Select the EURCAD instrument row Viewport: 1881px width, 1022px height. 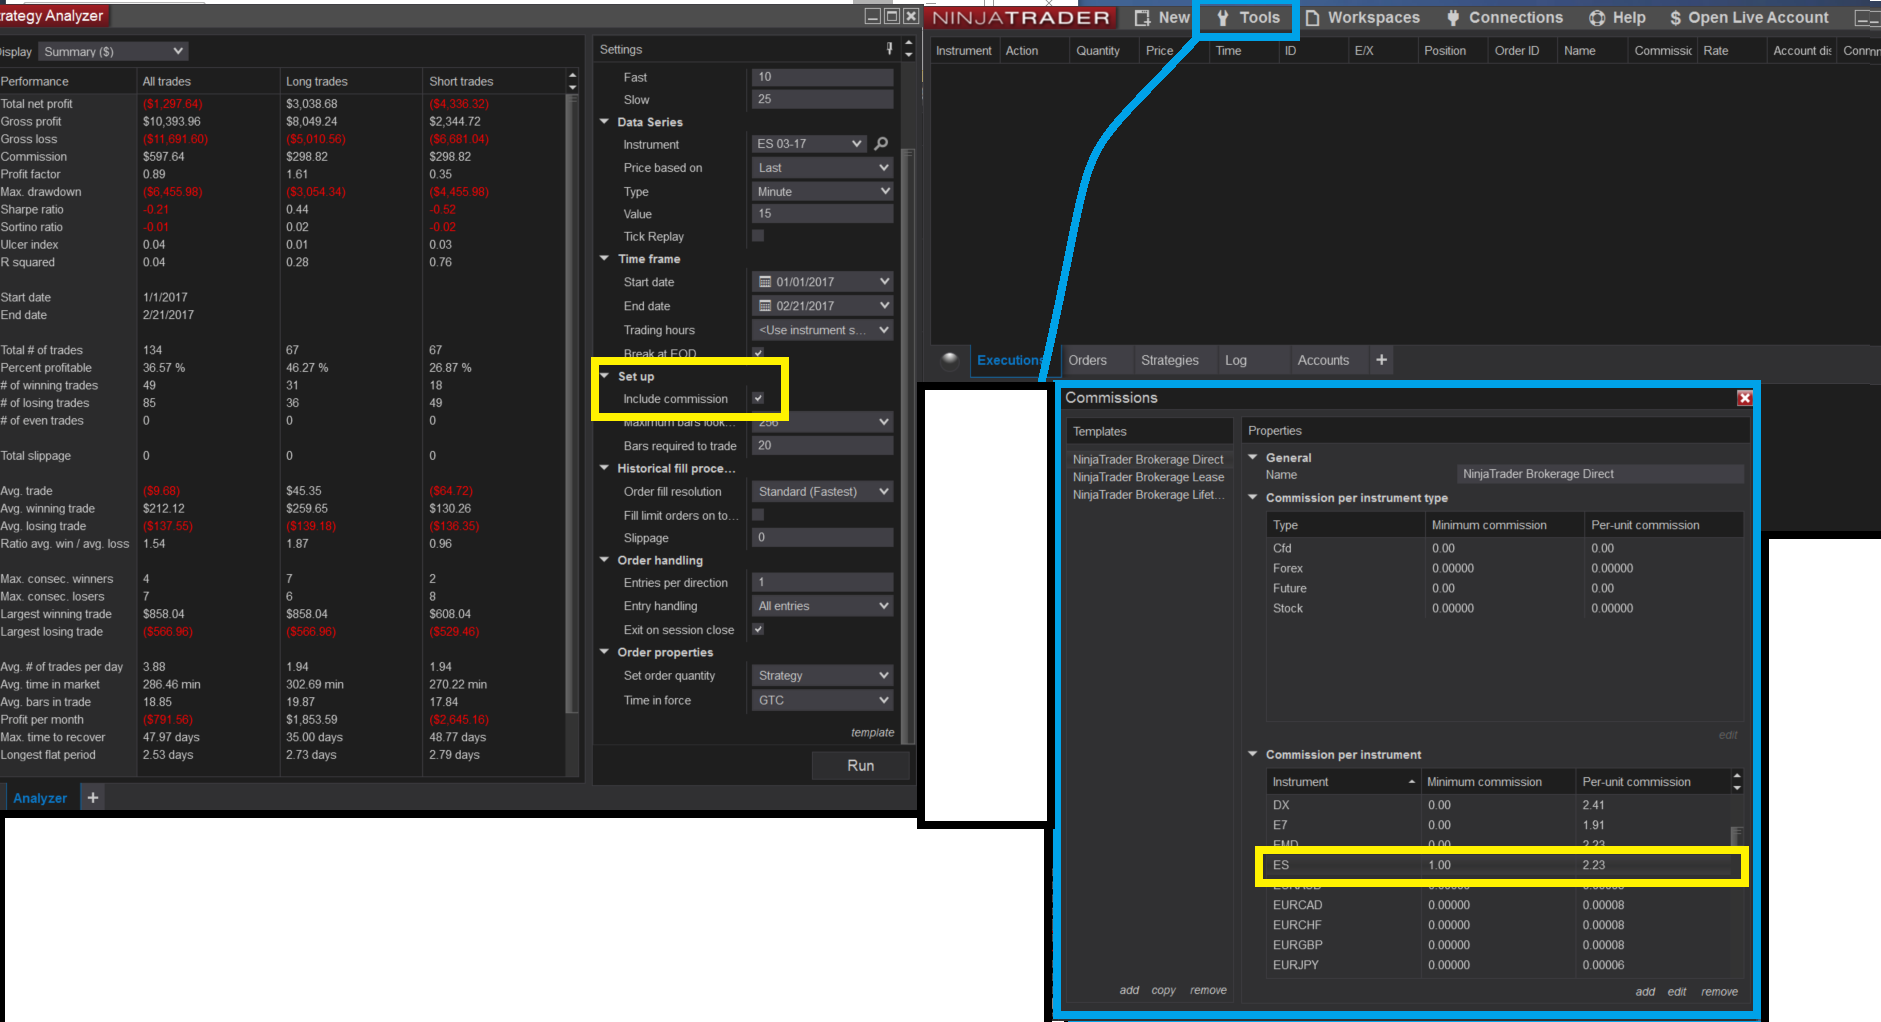(x=1500, y=905)
